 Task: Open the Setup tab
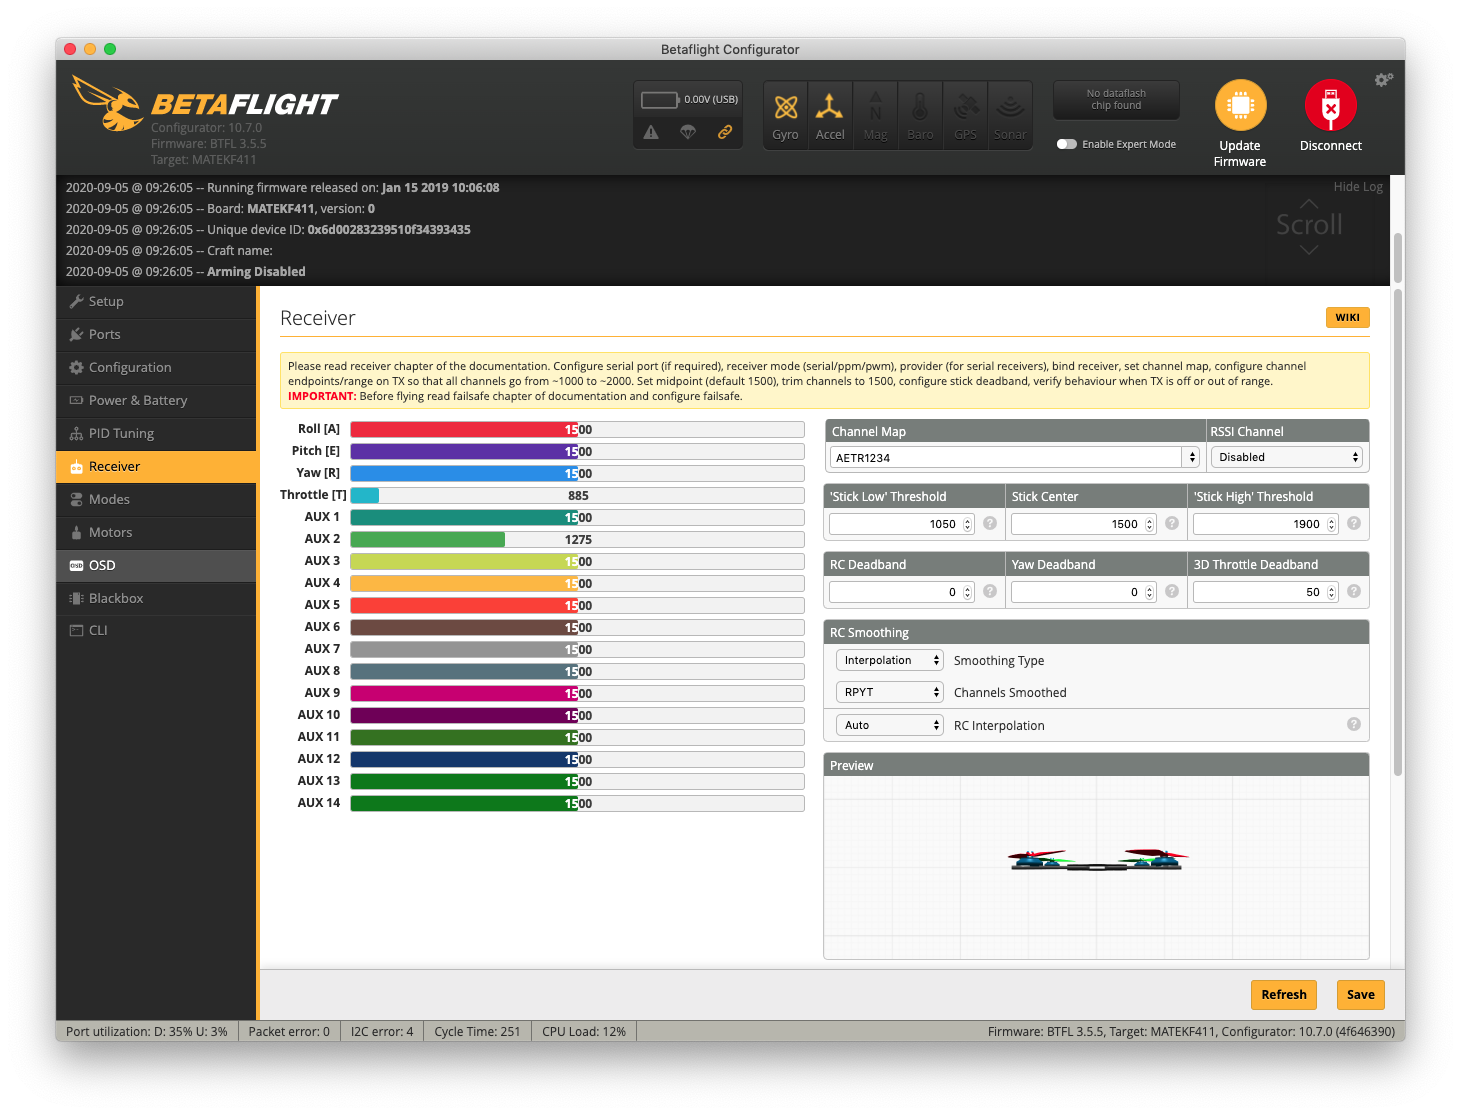coord(157,301)
